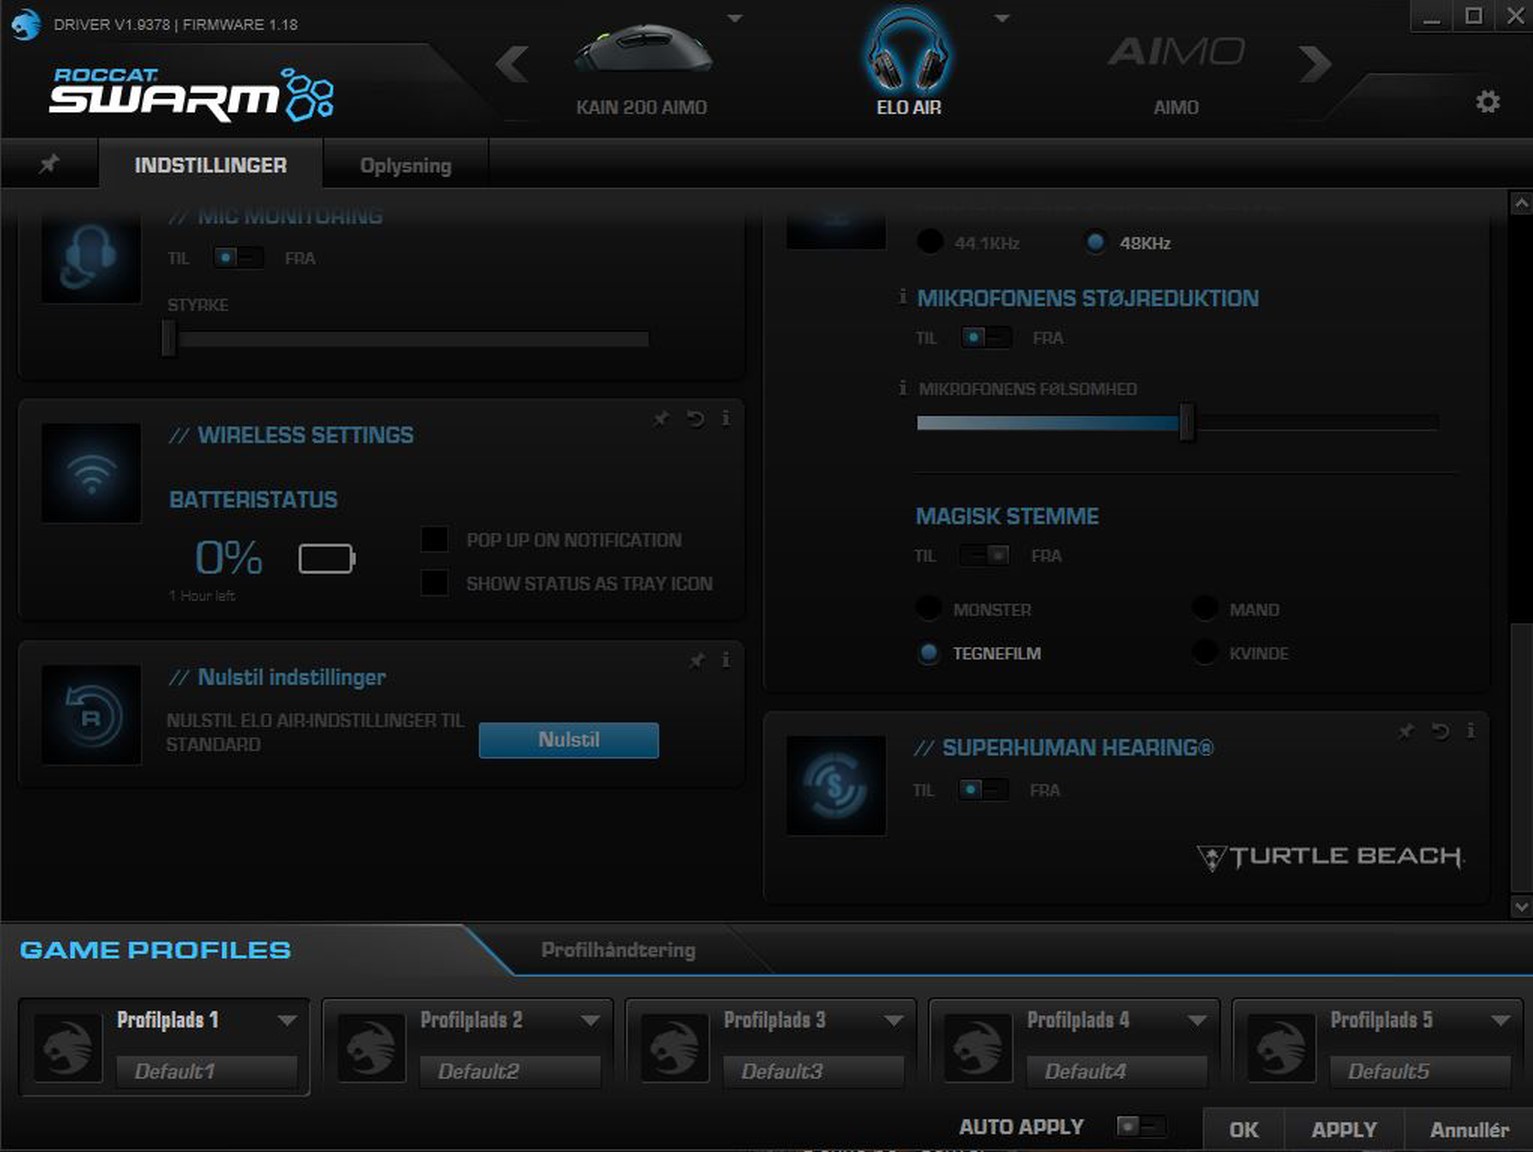The width and height of the screenshot is (1533, 1152).
Task: Reset Superhuman Hearing panel with undo icon
Action: point(1440,731)
